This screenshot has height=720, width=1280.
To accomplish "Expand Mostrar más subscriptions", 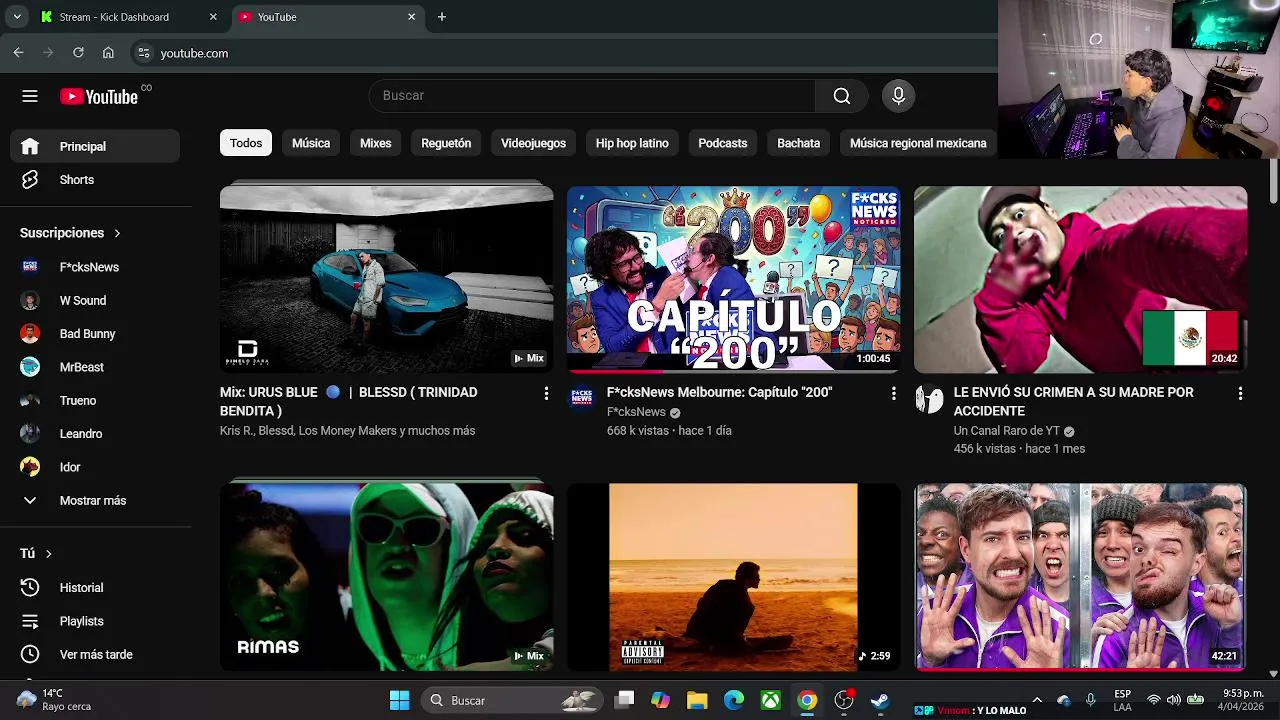I will point(95,500).
